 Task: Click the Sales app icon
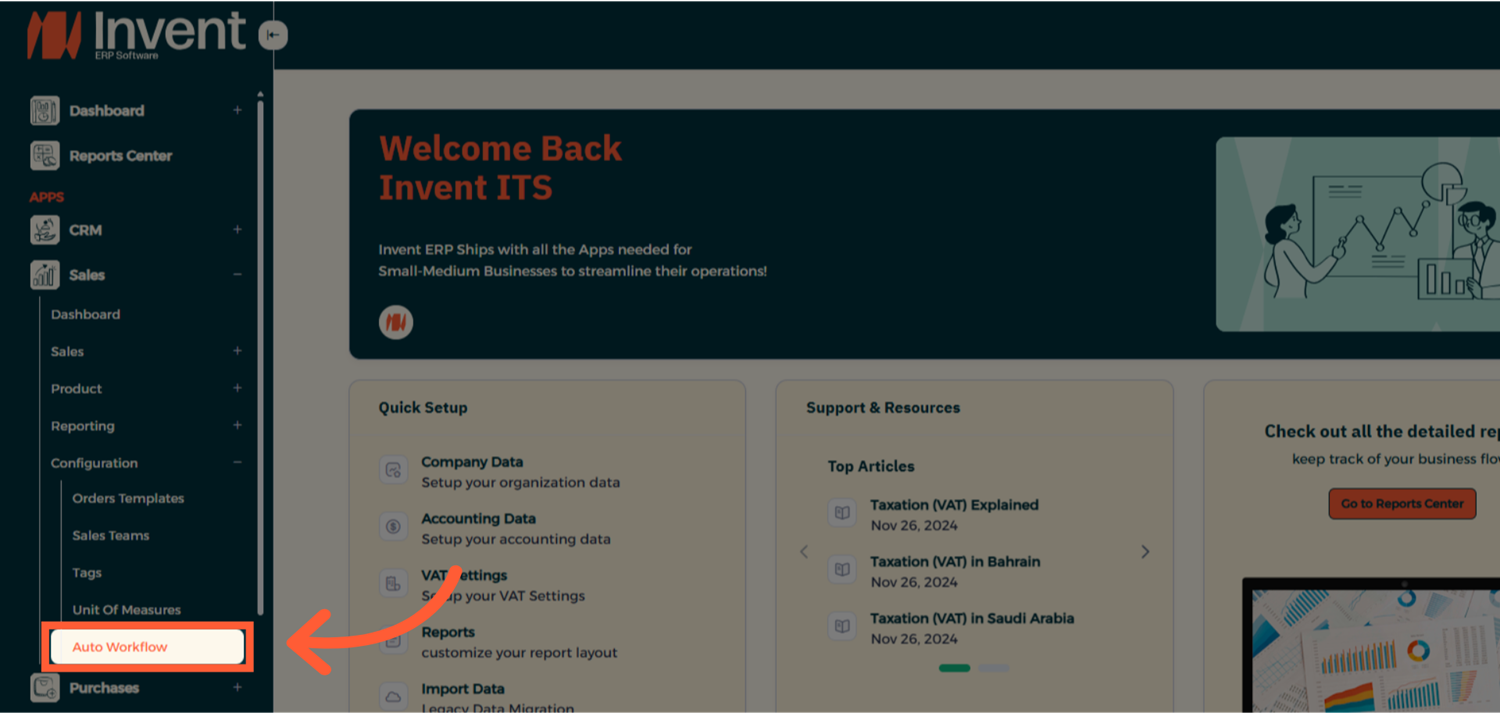(x=45, y=275)
